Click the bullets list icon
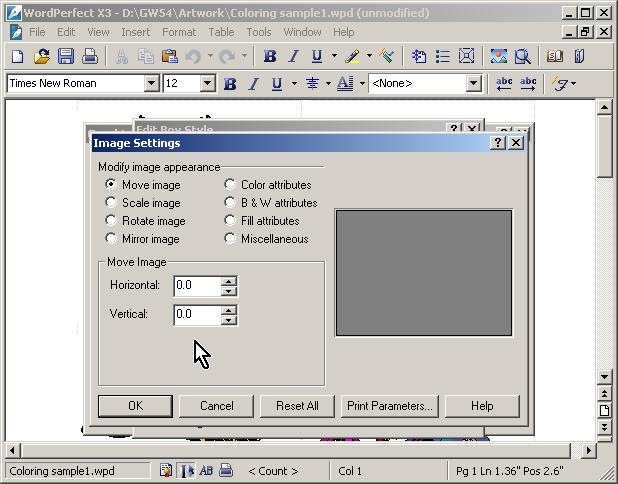618x484 pixels. click(443, 56)
